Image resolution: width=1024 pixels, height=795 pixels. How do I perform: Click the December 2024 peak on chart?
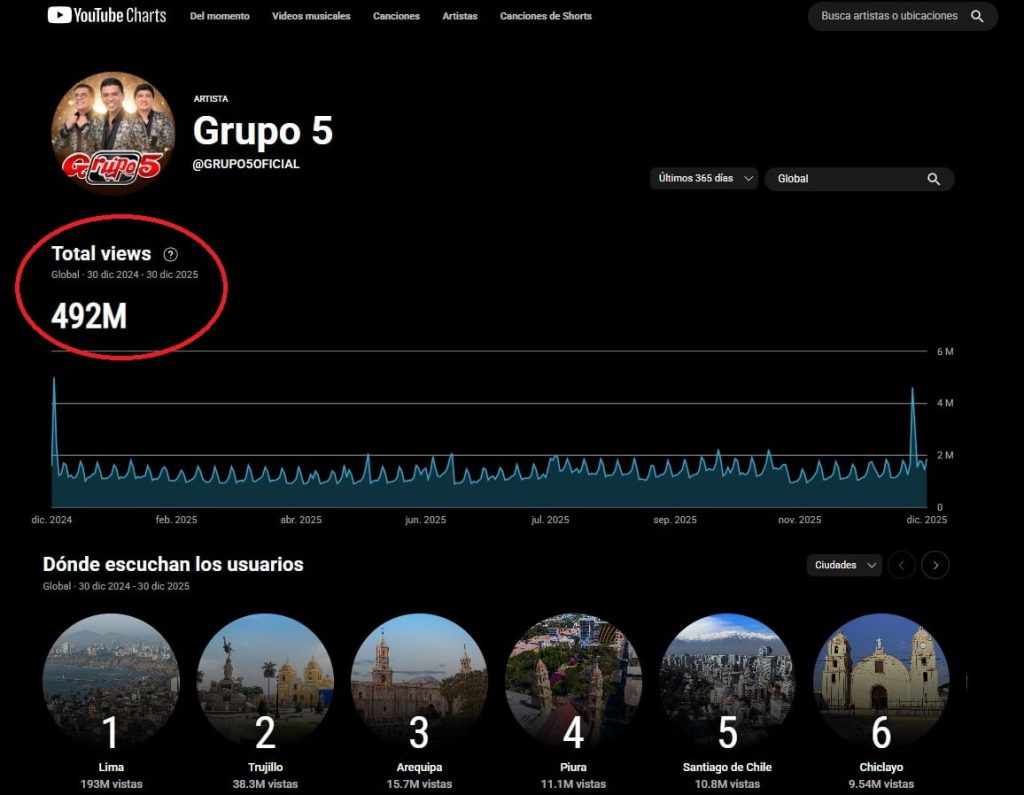pyautogui.click(x=54, y=380)
